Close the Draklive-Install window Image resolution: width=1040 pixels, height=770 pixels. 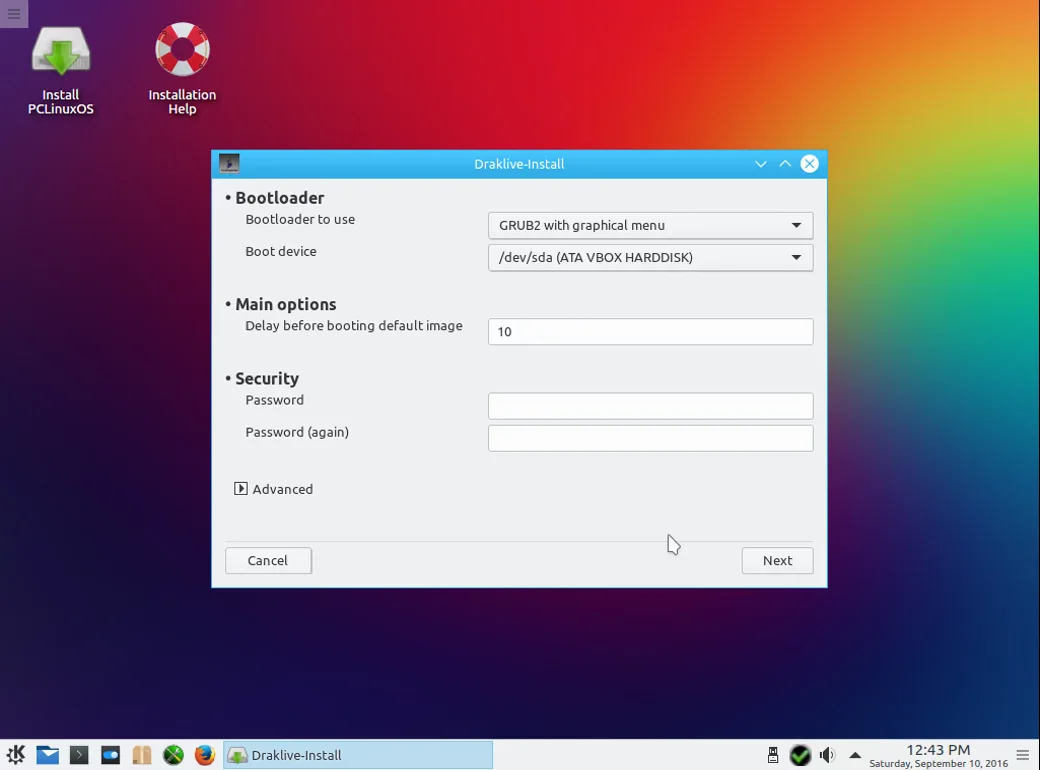tap(809, 164)
